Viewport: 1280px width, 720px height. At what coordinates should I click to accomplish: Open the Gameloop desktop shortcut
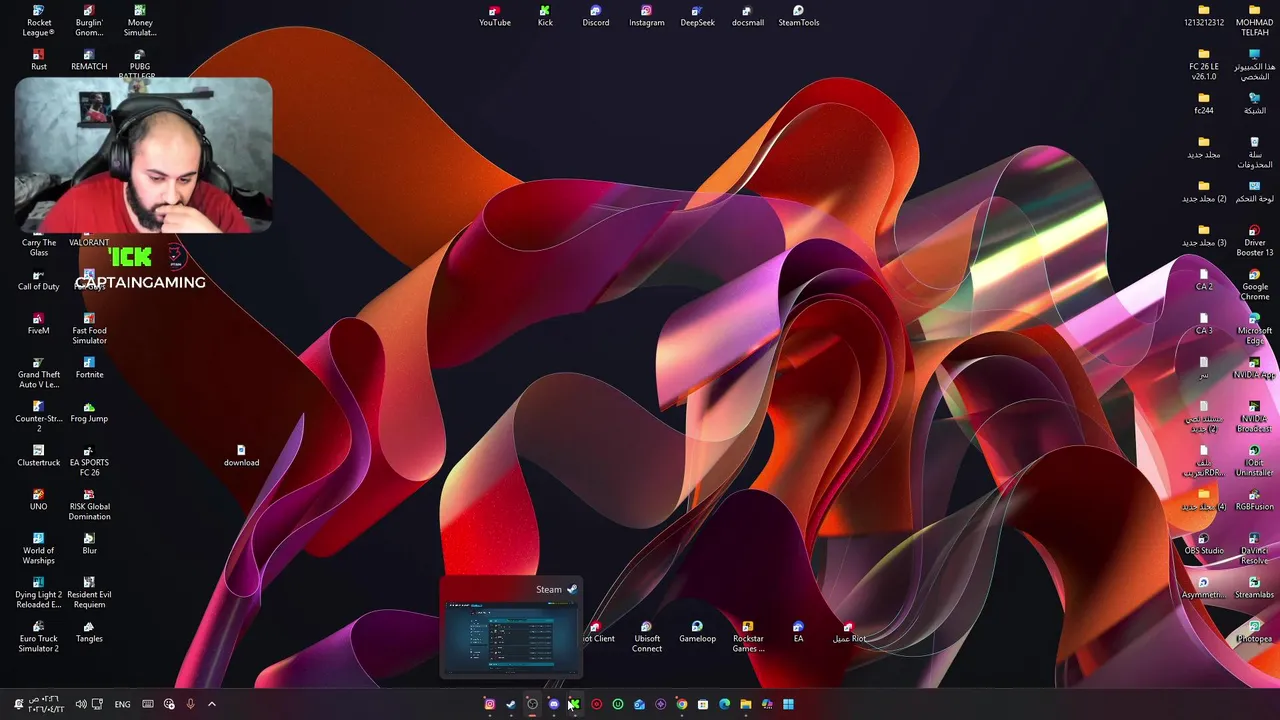(x=698, y=631)
